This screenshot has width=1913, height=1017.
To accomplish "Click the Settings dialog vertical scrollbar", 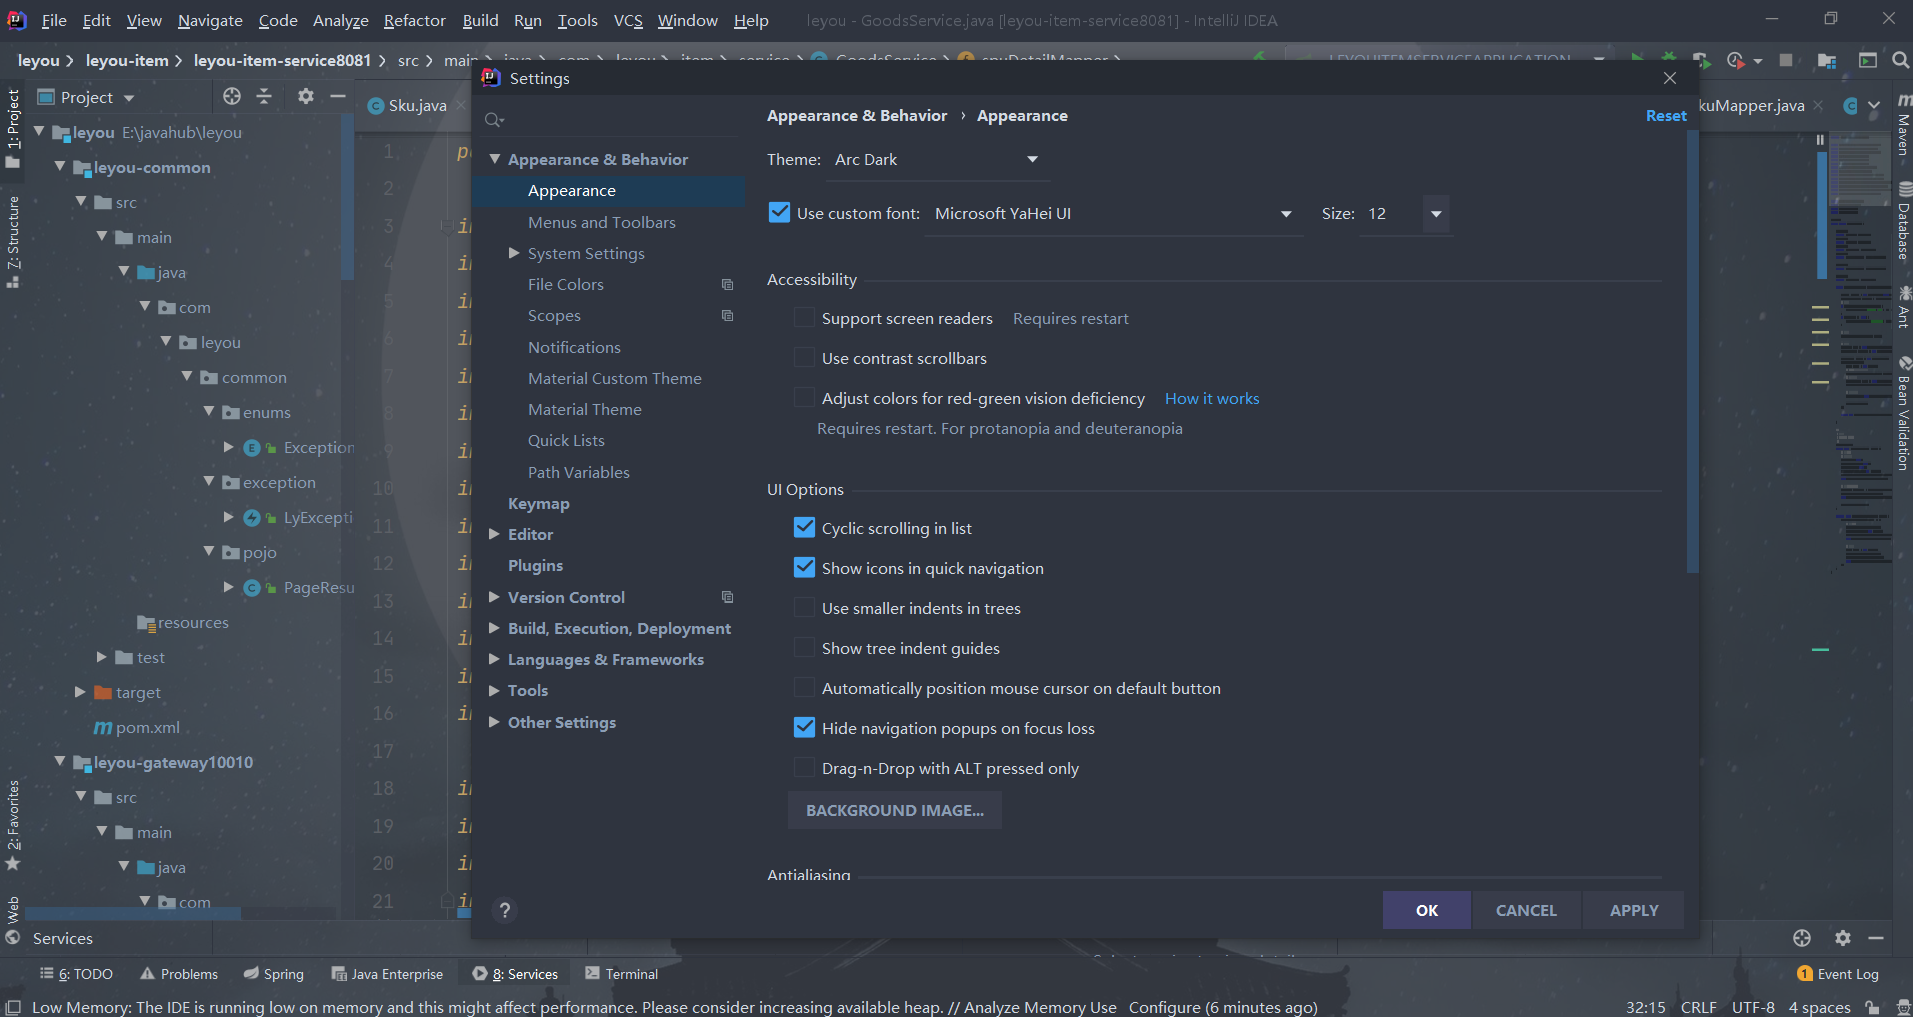I will click(x=1692, y=350).
